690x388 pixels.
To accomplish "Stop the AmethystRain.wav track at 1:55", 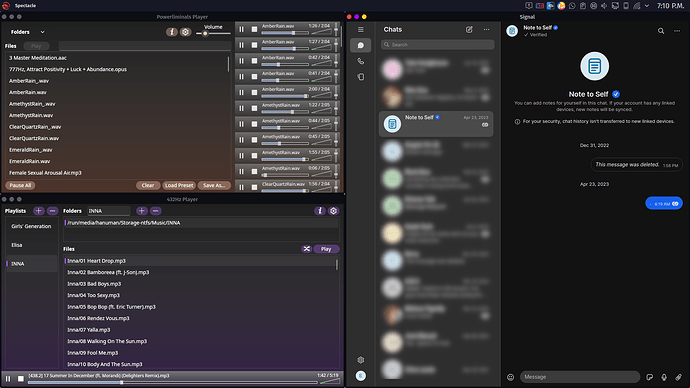I will click(254, 156).
